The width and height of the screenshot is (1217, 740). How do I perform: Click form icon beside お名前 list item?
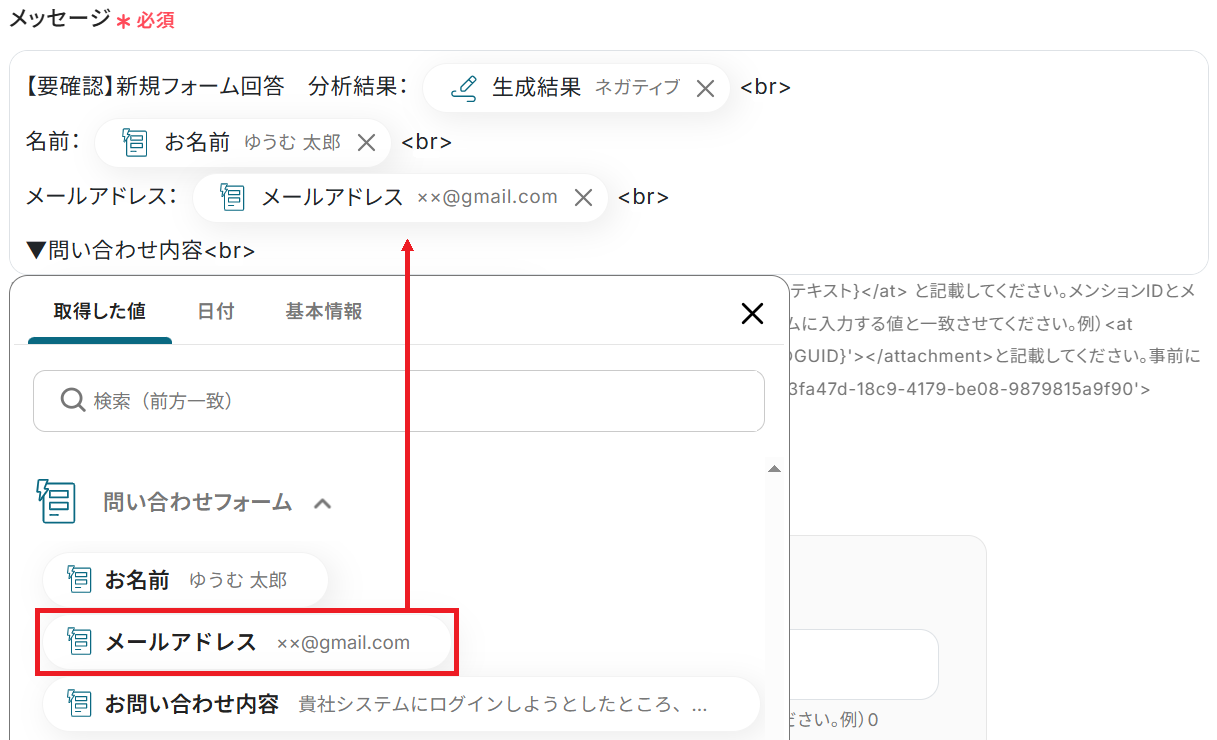79,579
